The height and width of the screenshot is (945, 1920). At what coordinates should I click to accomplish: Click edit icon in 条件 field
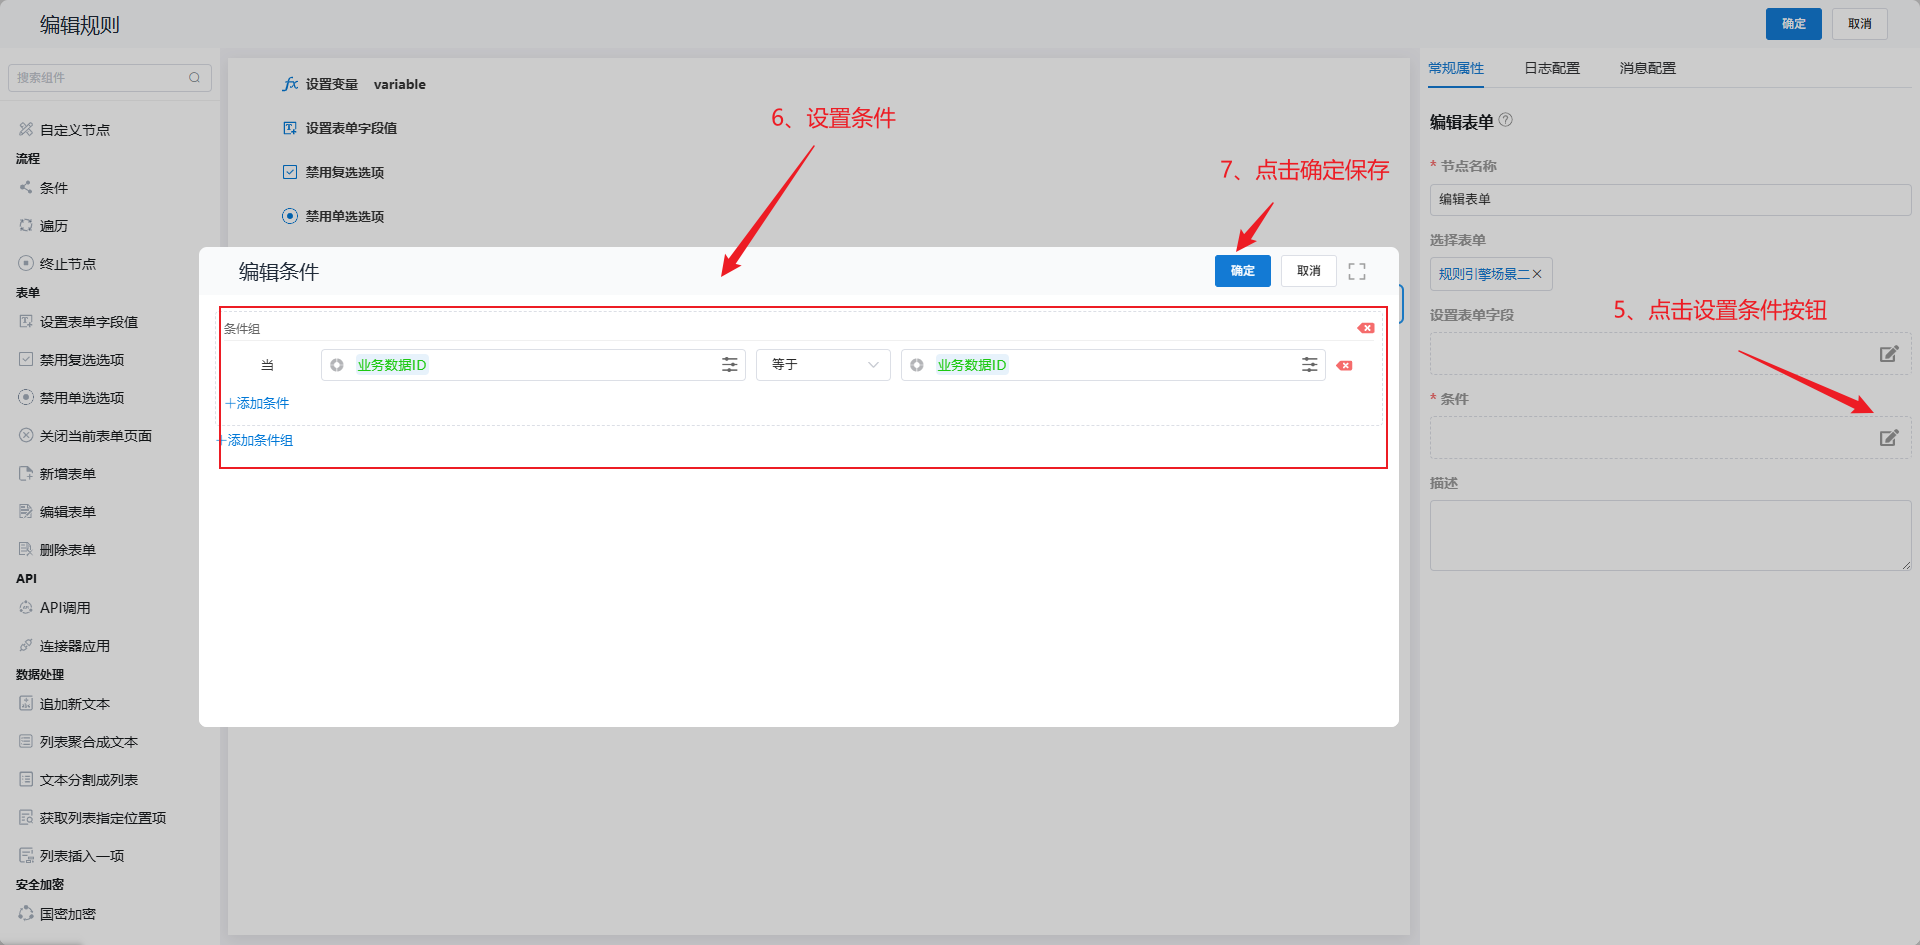coord(1888,438)
